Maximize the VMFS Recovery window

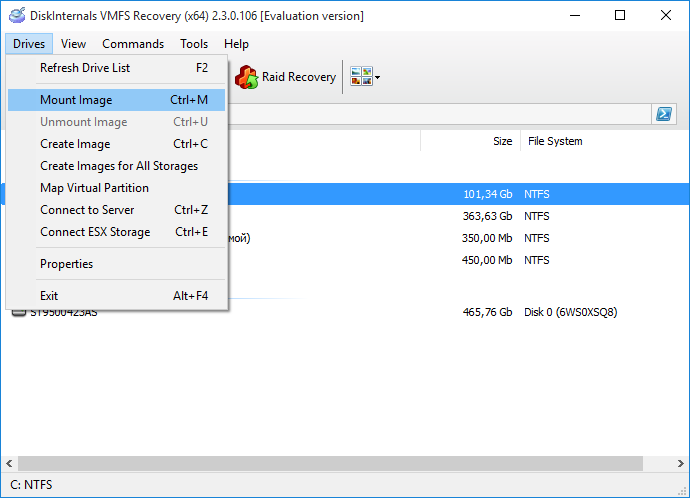pyautogui.click(x=620, y=15)
